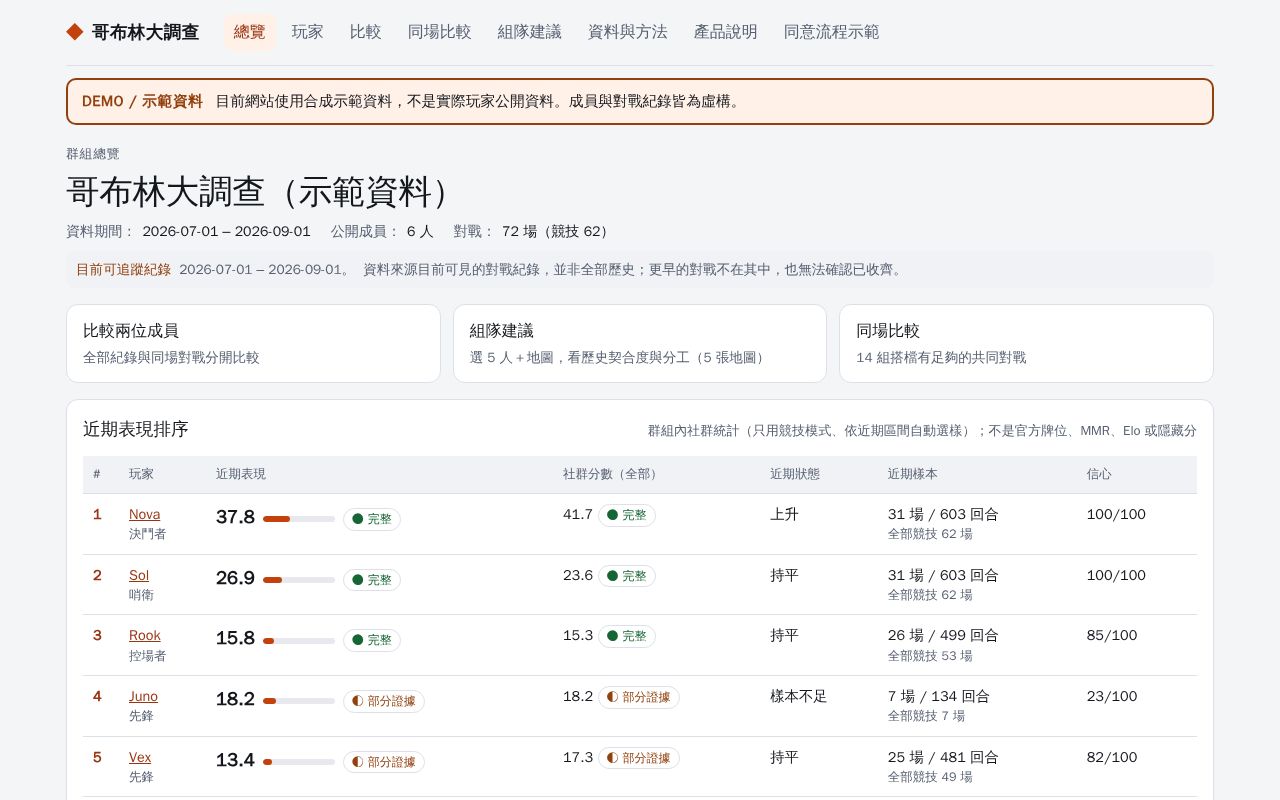Click the 近期表現排序 section heading

pyautogui.click(x=136, y=429)
